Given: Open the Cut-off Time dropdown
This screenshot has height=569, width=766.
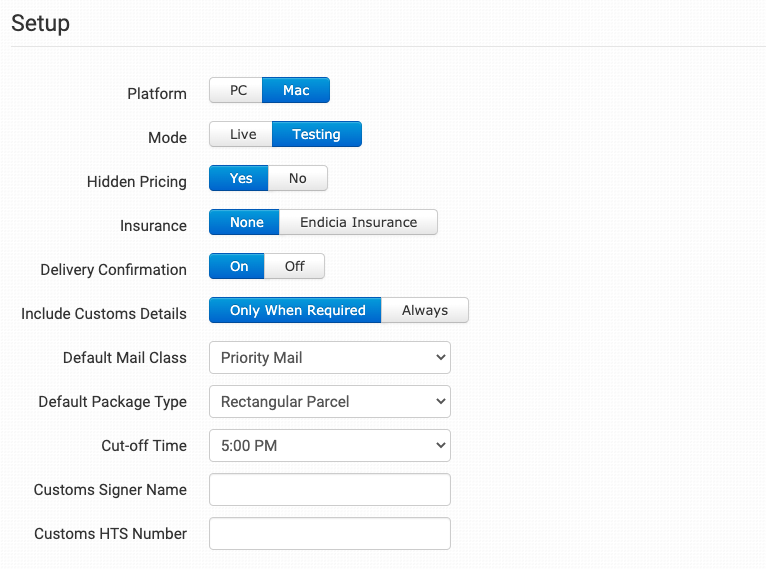Looking at the screenshot, I should [330, 446].
